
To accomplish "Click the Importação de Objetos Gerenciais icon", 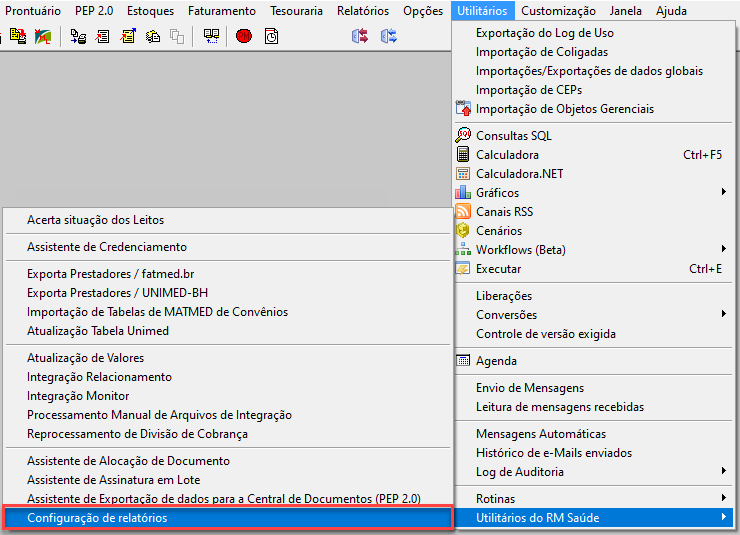I will click(463, 109).
